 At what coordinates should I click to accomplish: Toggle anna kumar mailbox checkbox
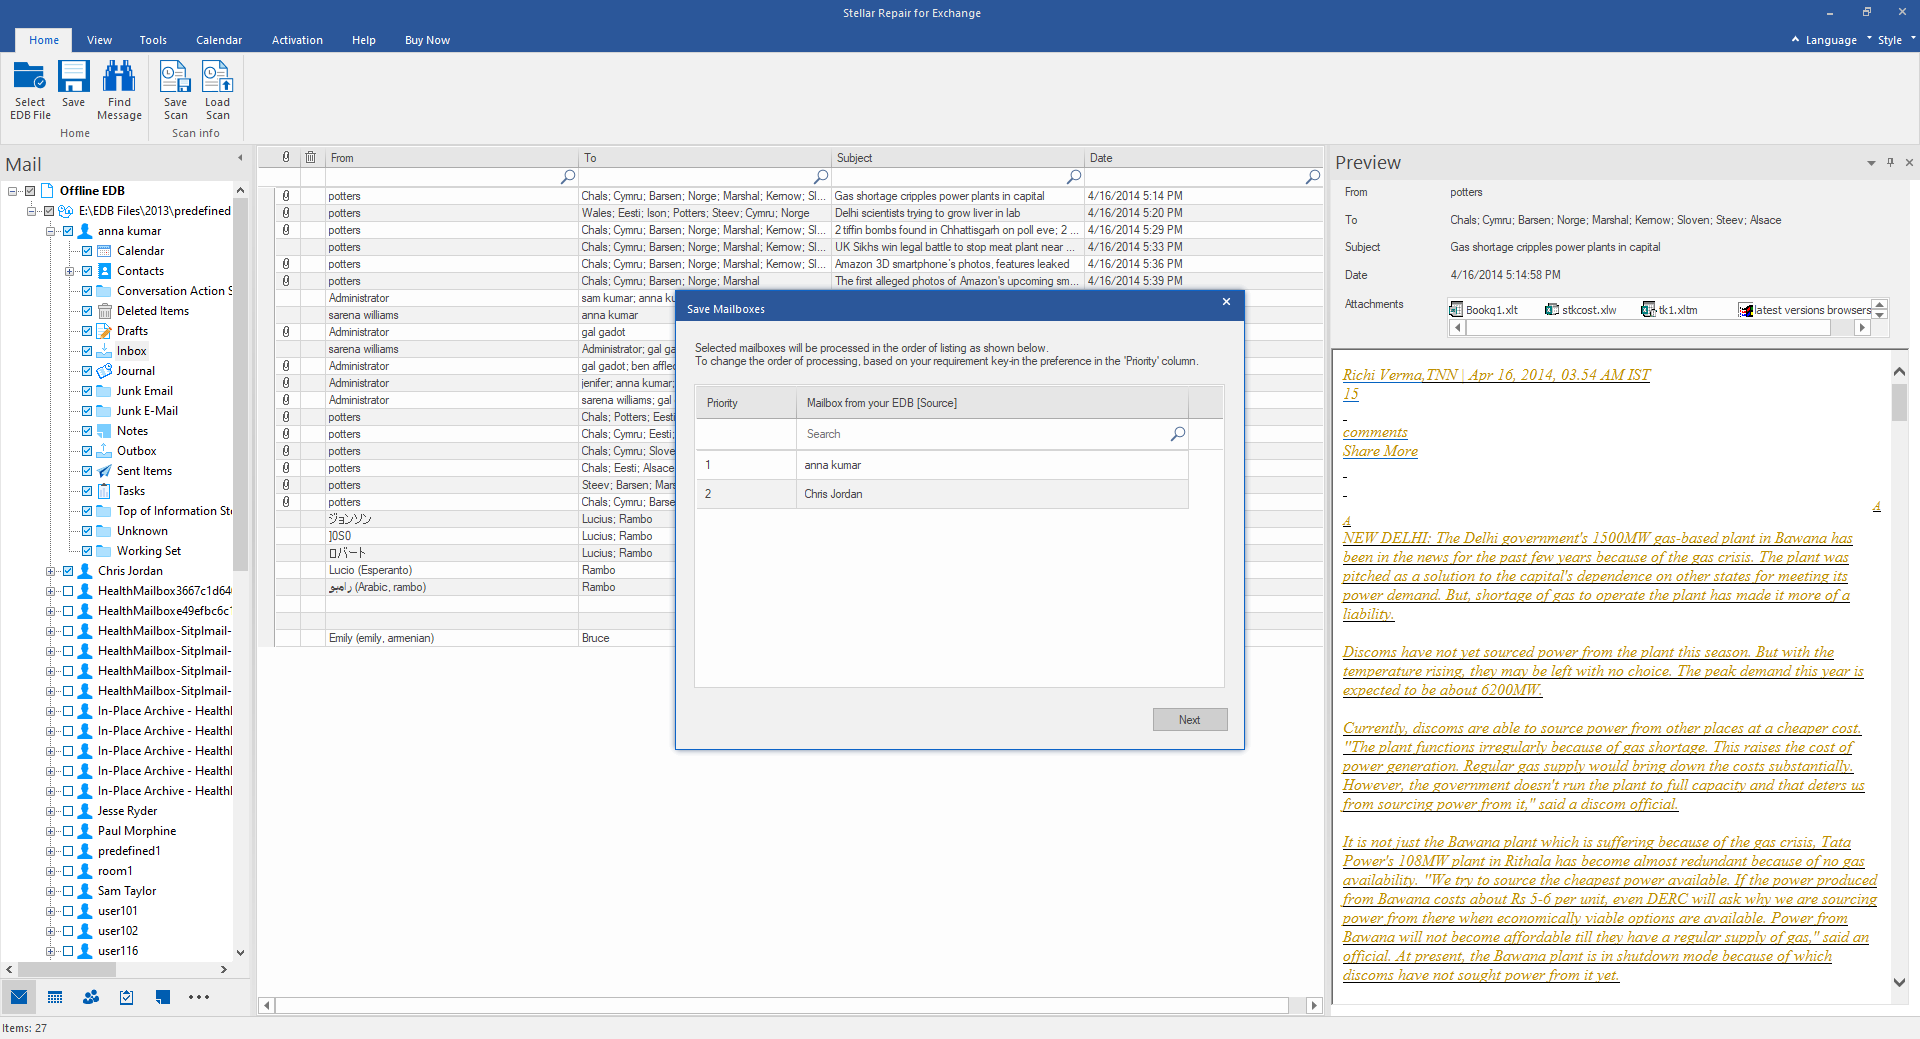coord(68,231)
